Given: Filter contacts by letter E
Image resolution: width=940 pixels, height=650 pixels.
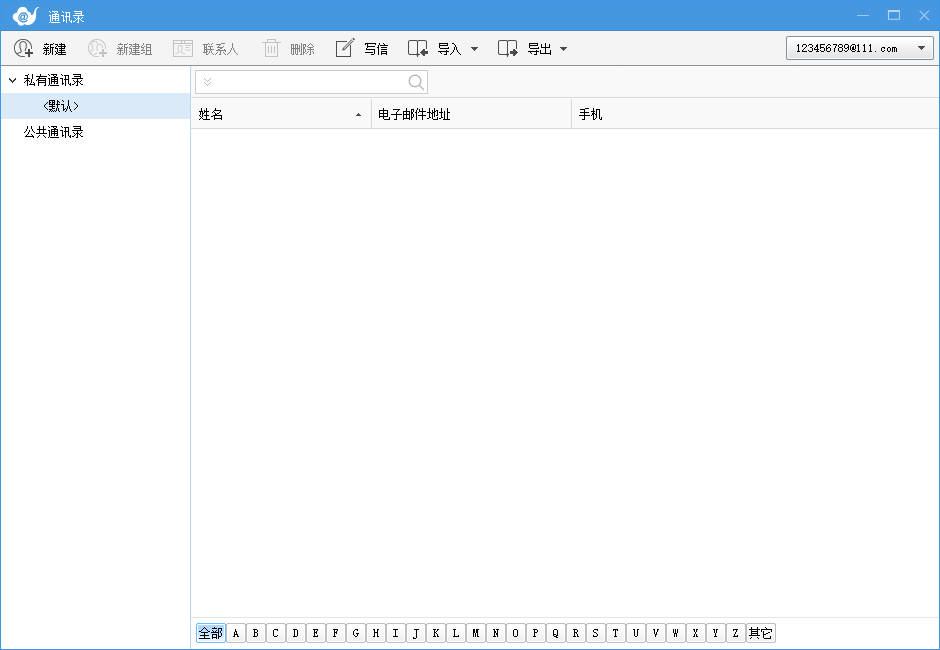Looking at the screenshot, I should pos(315,633).
